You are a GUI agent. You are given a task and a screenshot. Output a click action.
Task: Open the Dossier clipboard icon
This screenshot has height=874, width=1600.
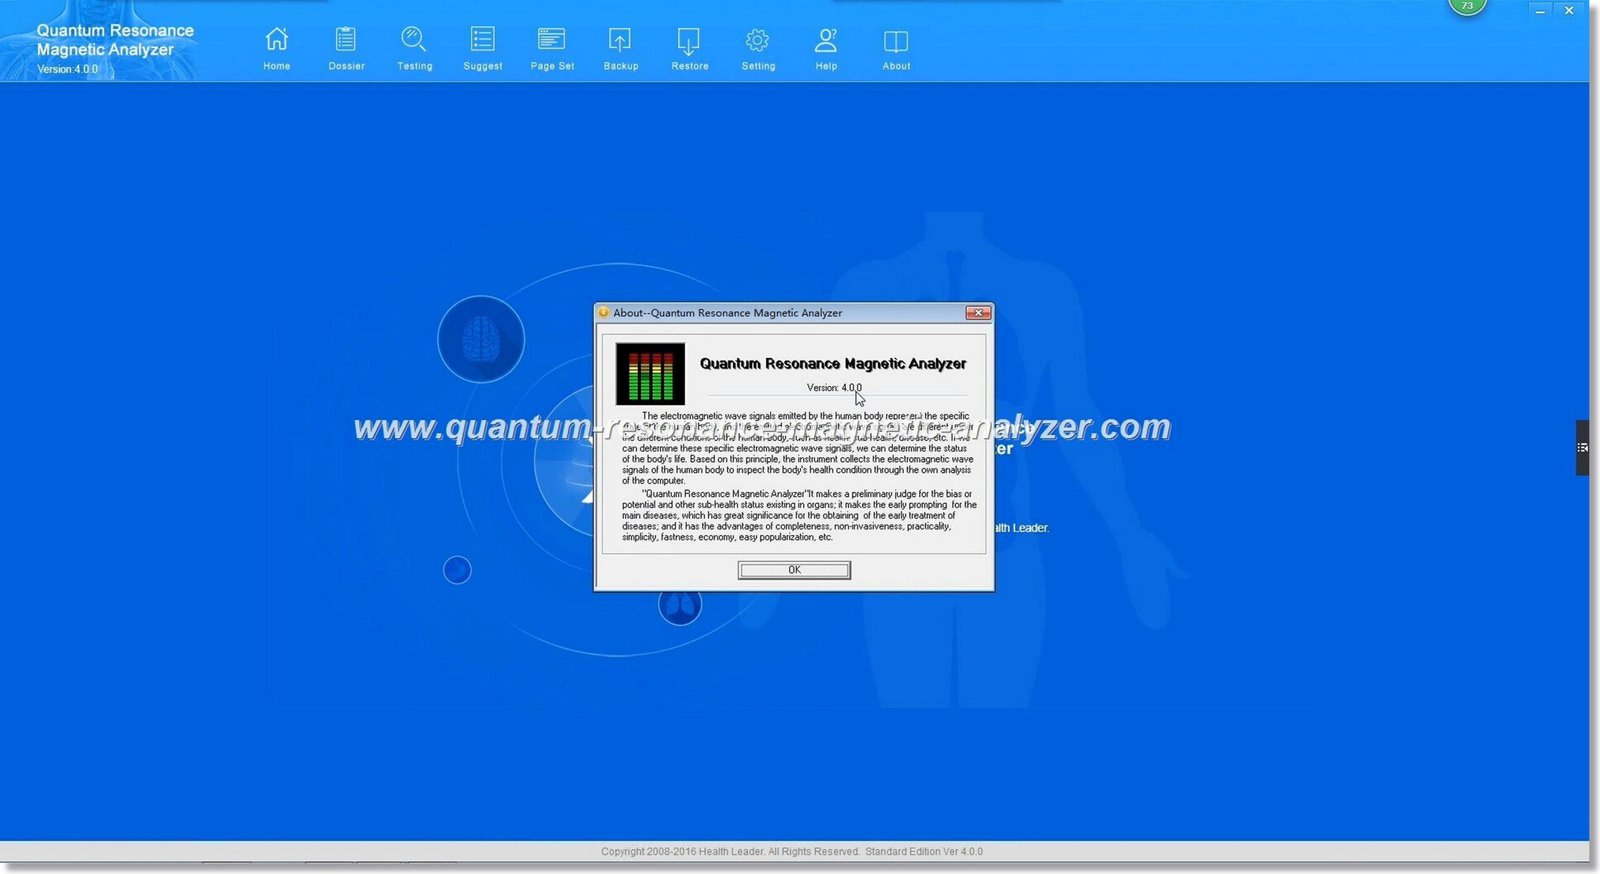pyautogui.click(x=346, y=47)
